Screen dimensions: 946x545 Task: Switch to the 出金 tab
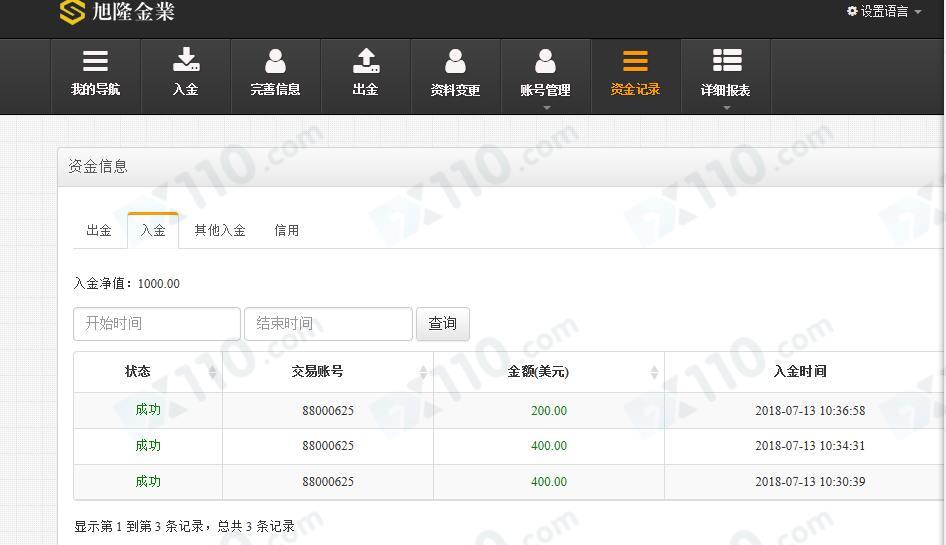[99, 231]
